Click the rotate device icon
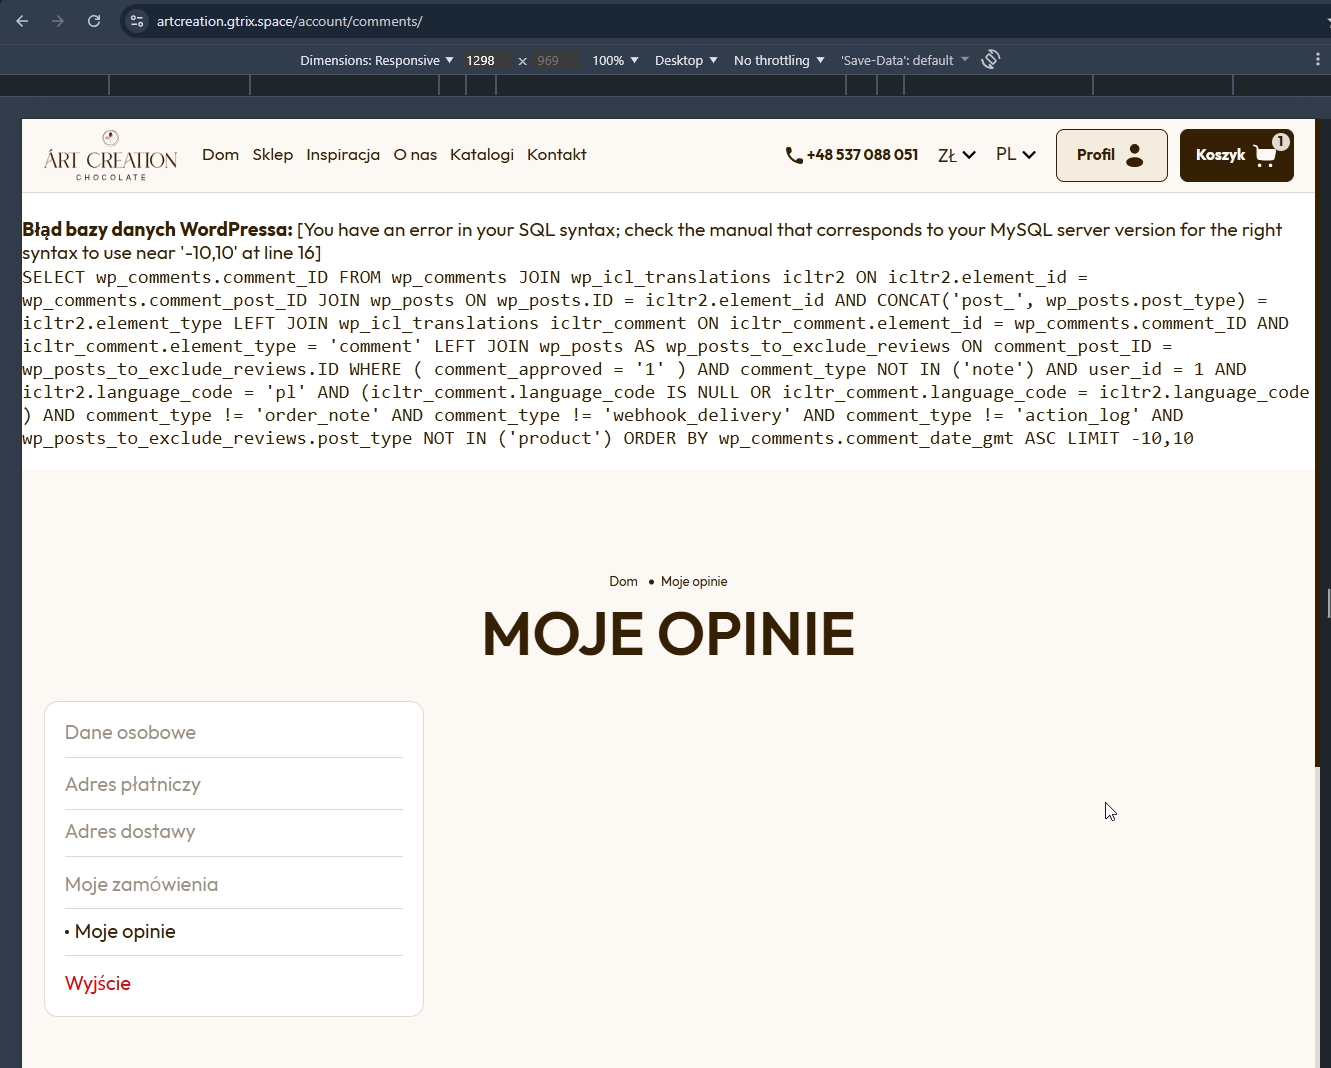 pos(990,60)
